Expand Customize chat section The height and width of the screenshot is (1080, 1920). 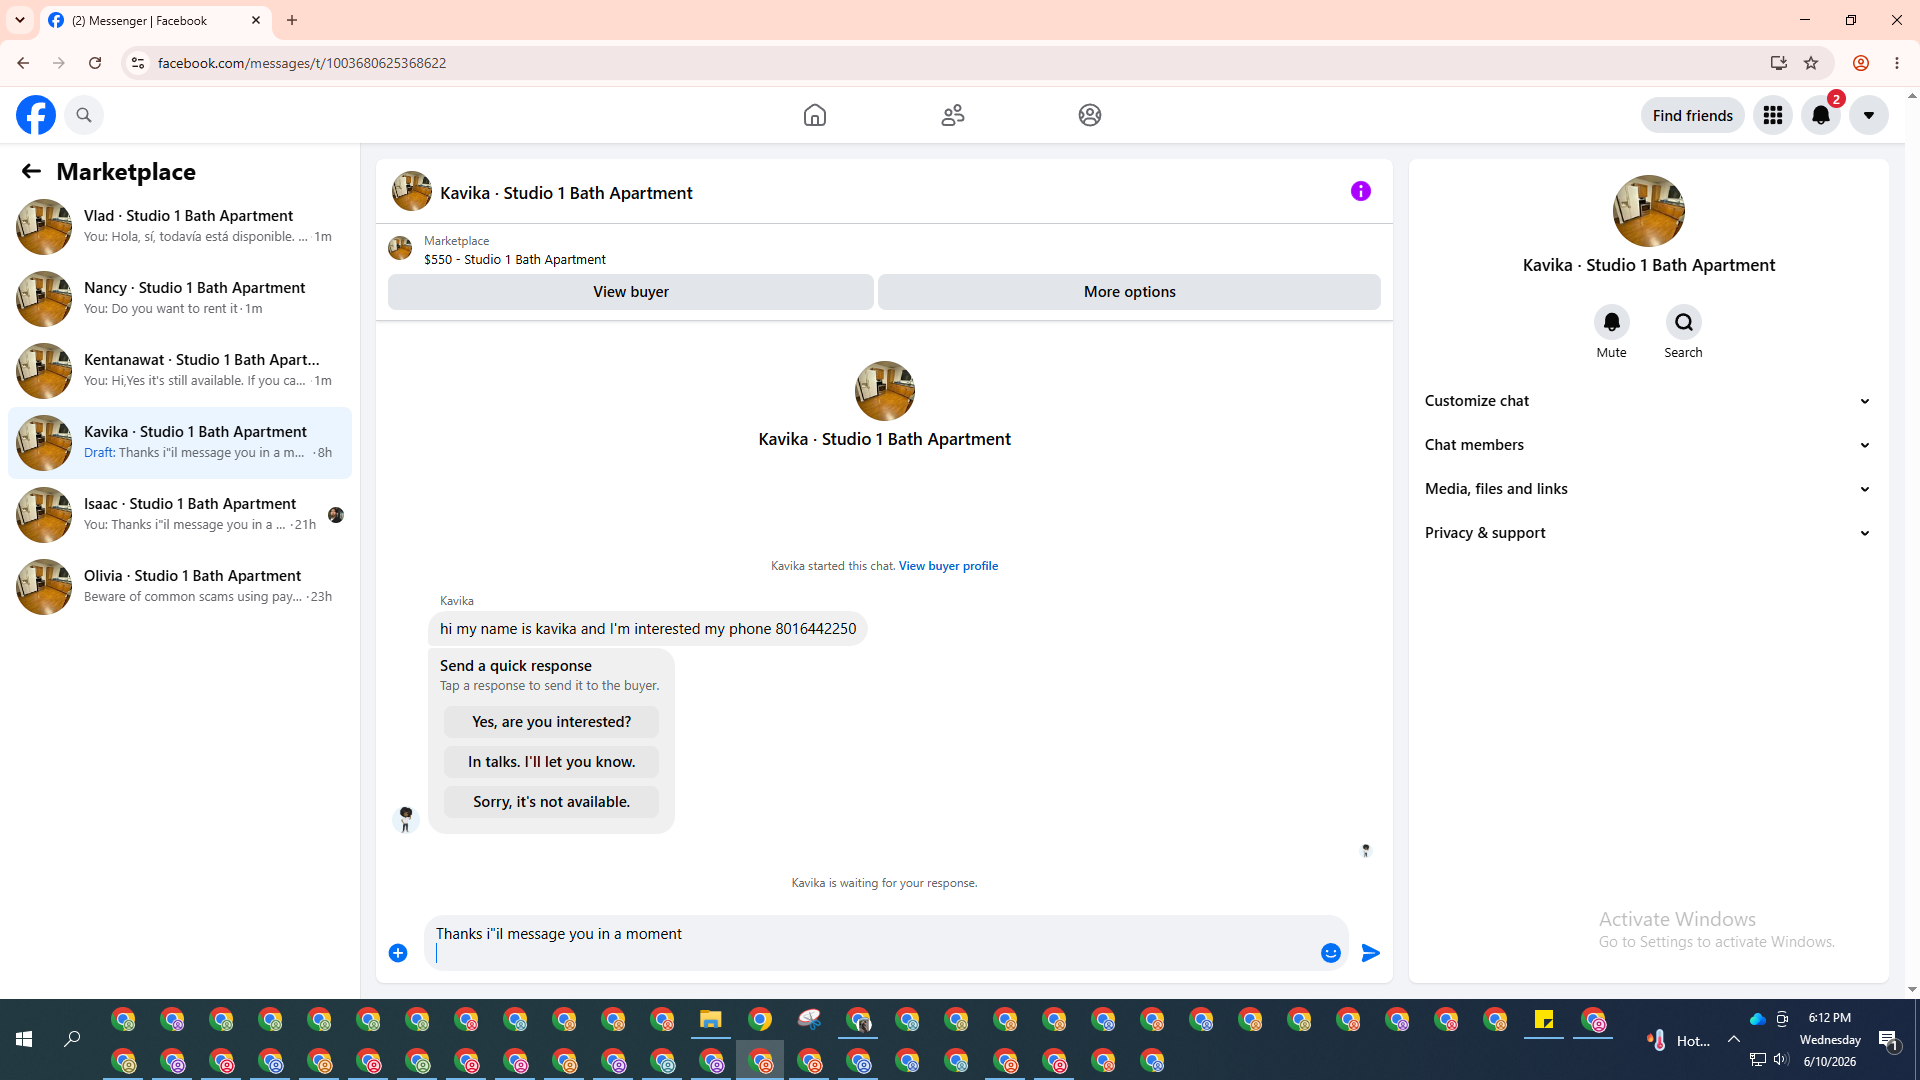click(1649, 401)
